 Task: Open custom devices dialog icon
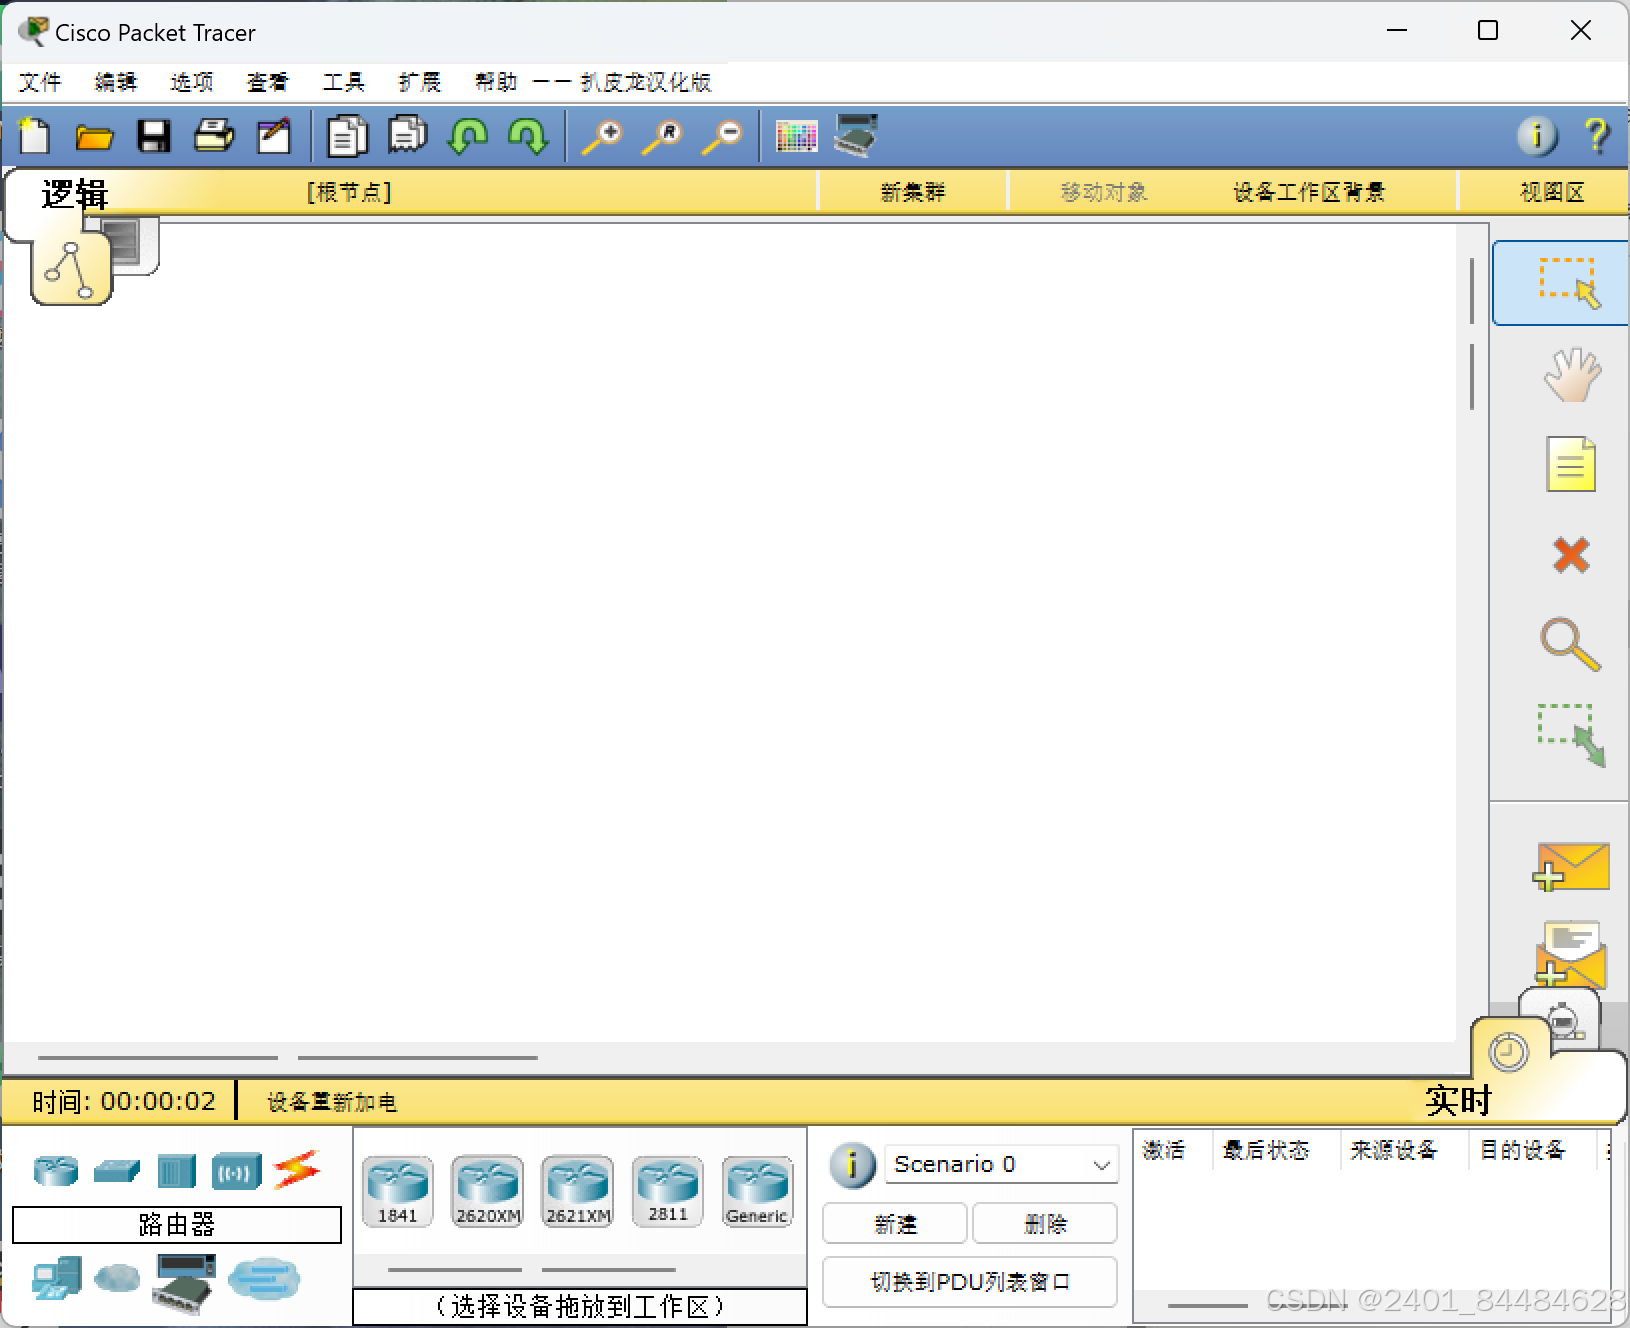click(x=856, y=135)
